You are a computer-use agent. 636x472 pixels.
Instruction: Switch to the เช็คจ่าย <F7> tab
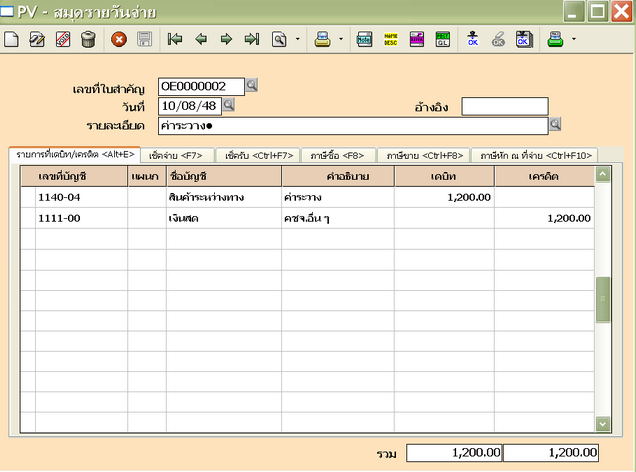click(176, 156)
